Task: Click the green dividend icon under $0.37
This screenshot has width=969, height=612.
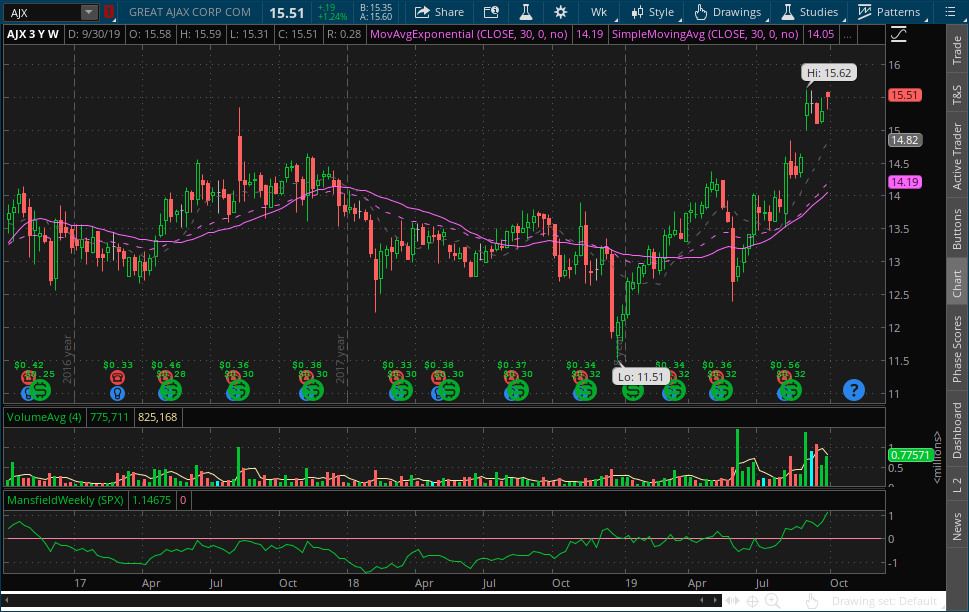Action: [x=517, y=391]
